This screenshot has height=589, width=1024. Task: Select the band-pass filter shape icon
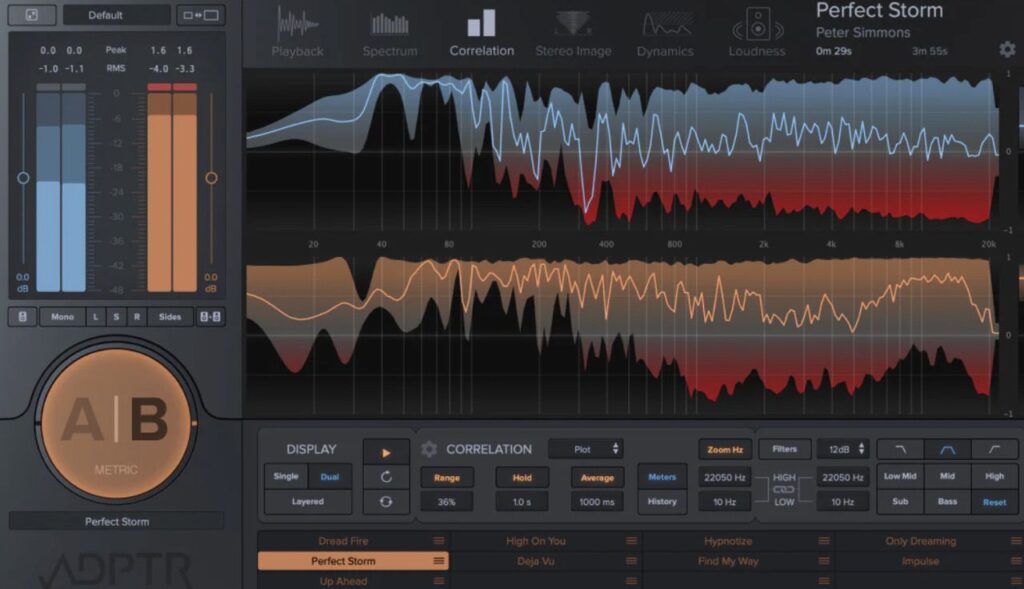[x=946, y=449]
